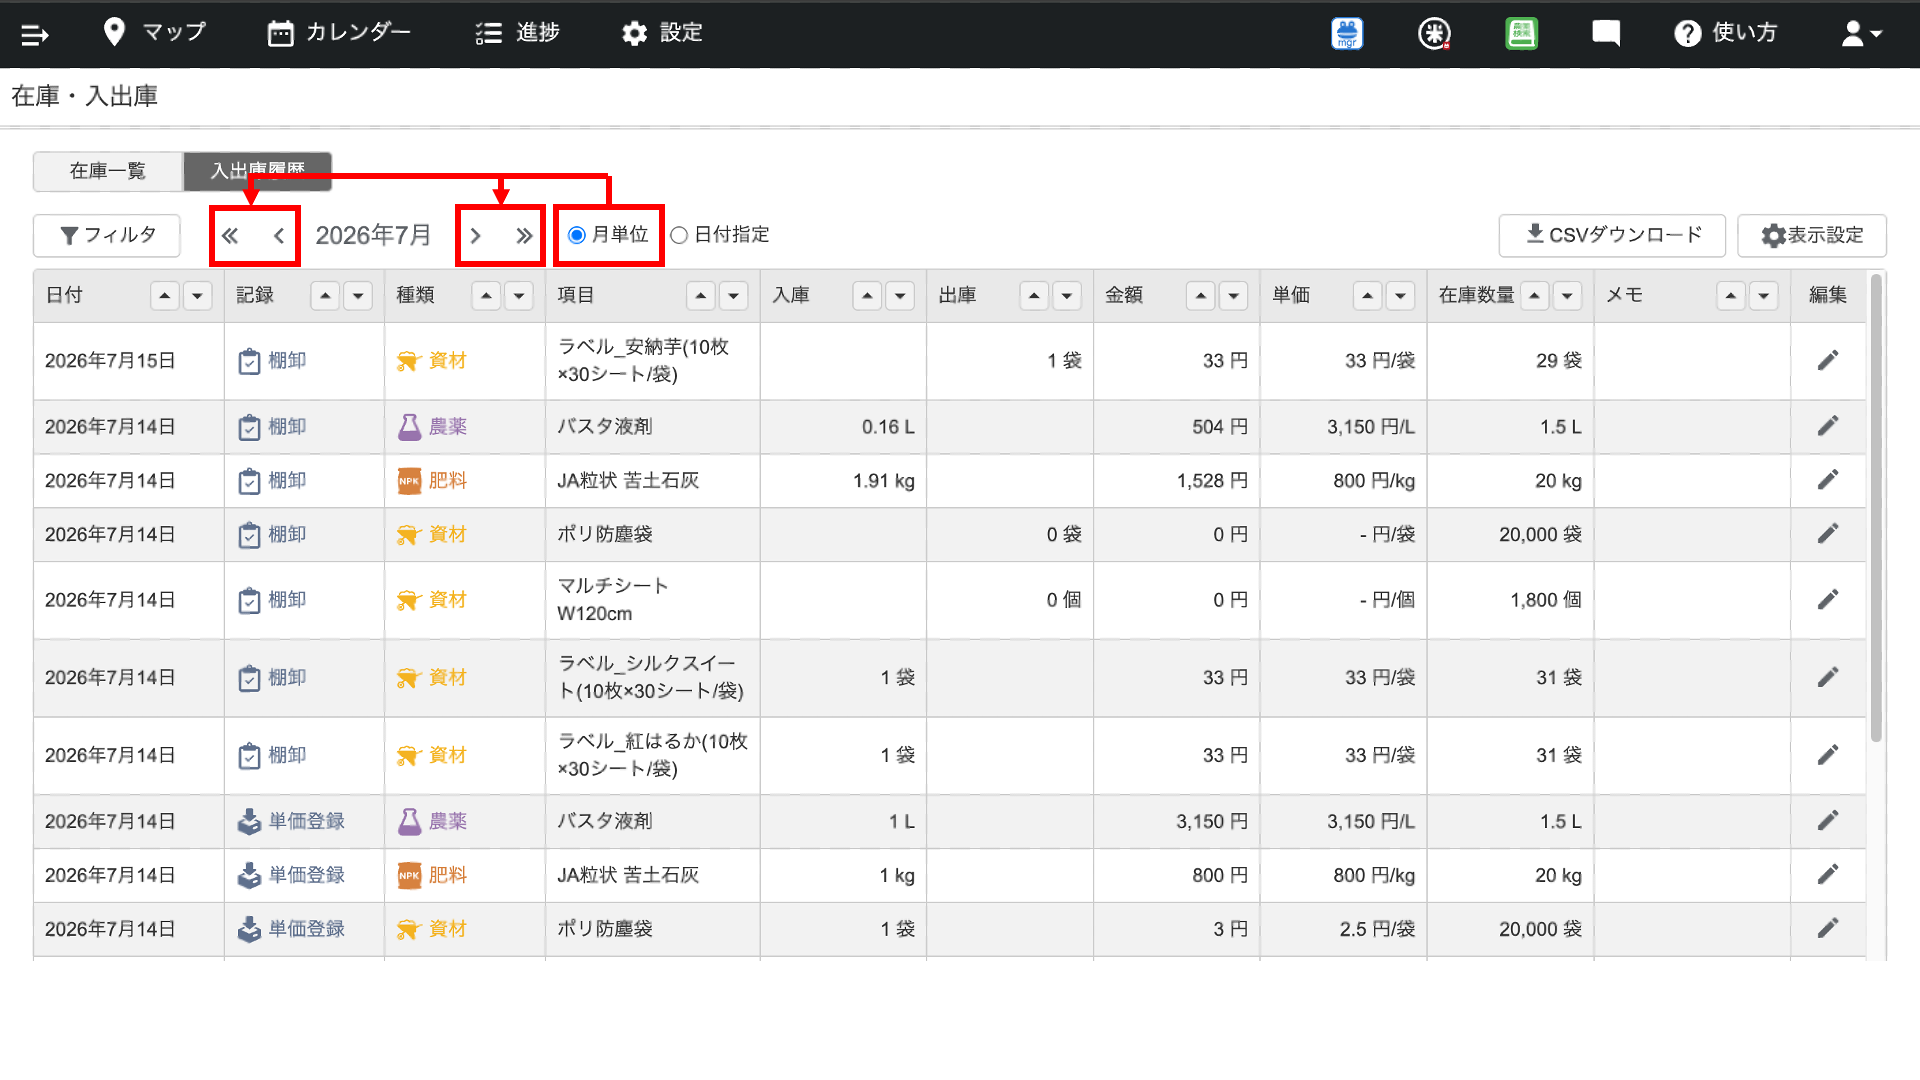Open the hamburger side menu icon
The width and height of the screenshot is (1920, 1080).
point(35,35)
